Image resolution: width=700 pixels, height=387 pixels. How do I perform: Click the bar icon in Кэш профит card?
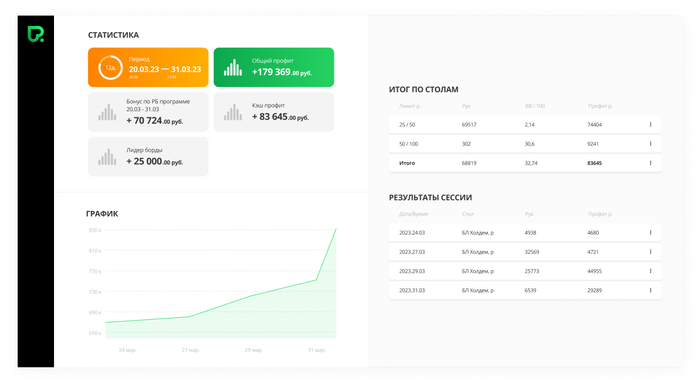click(x=233, y=112)
